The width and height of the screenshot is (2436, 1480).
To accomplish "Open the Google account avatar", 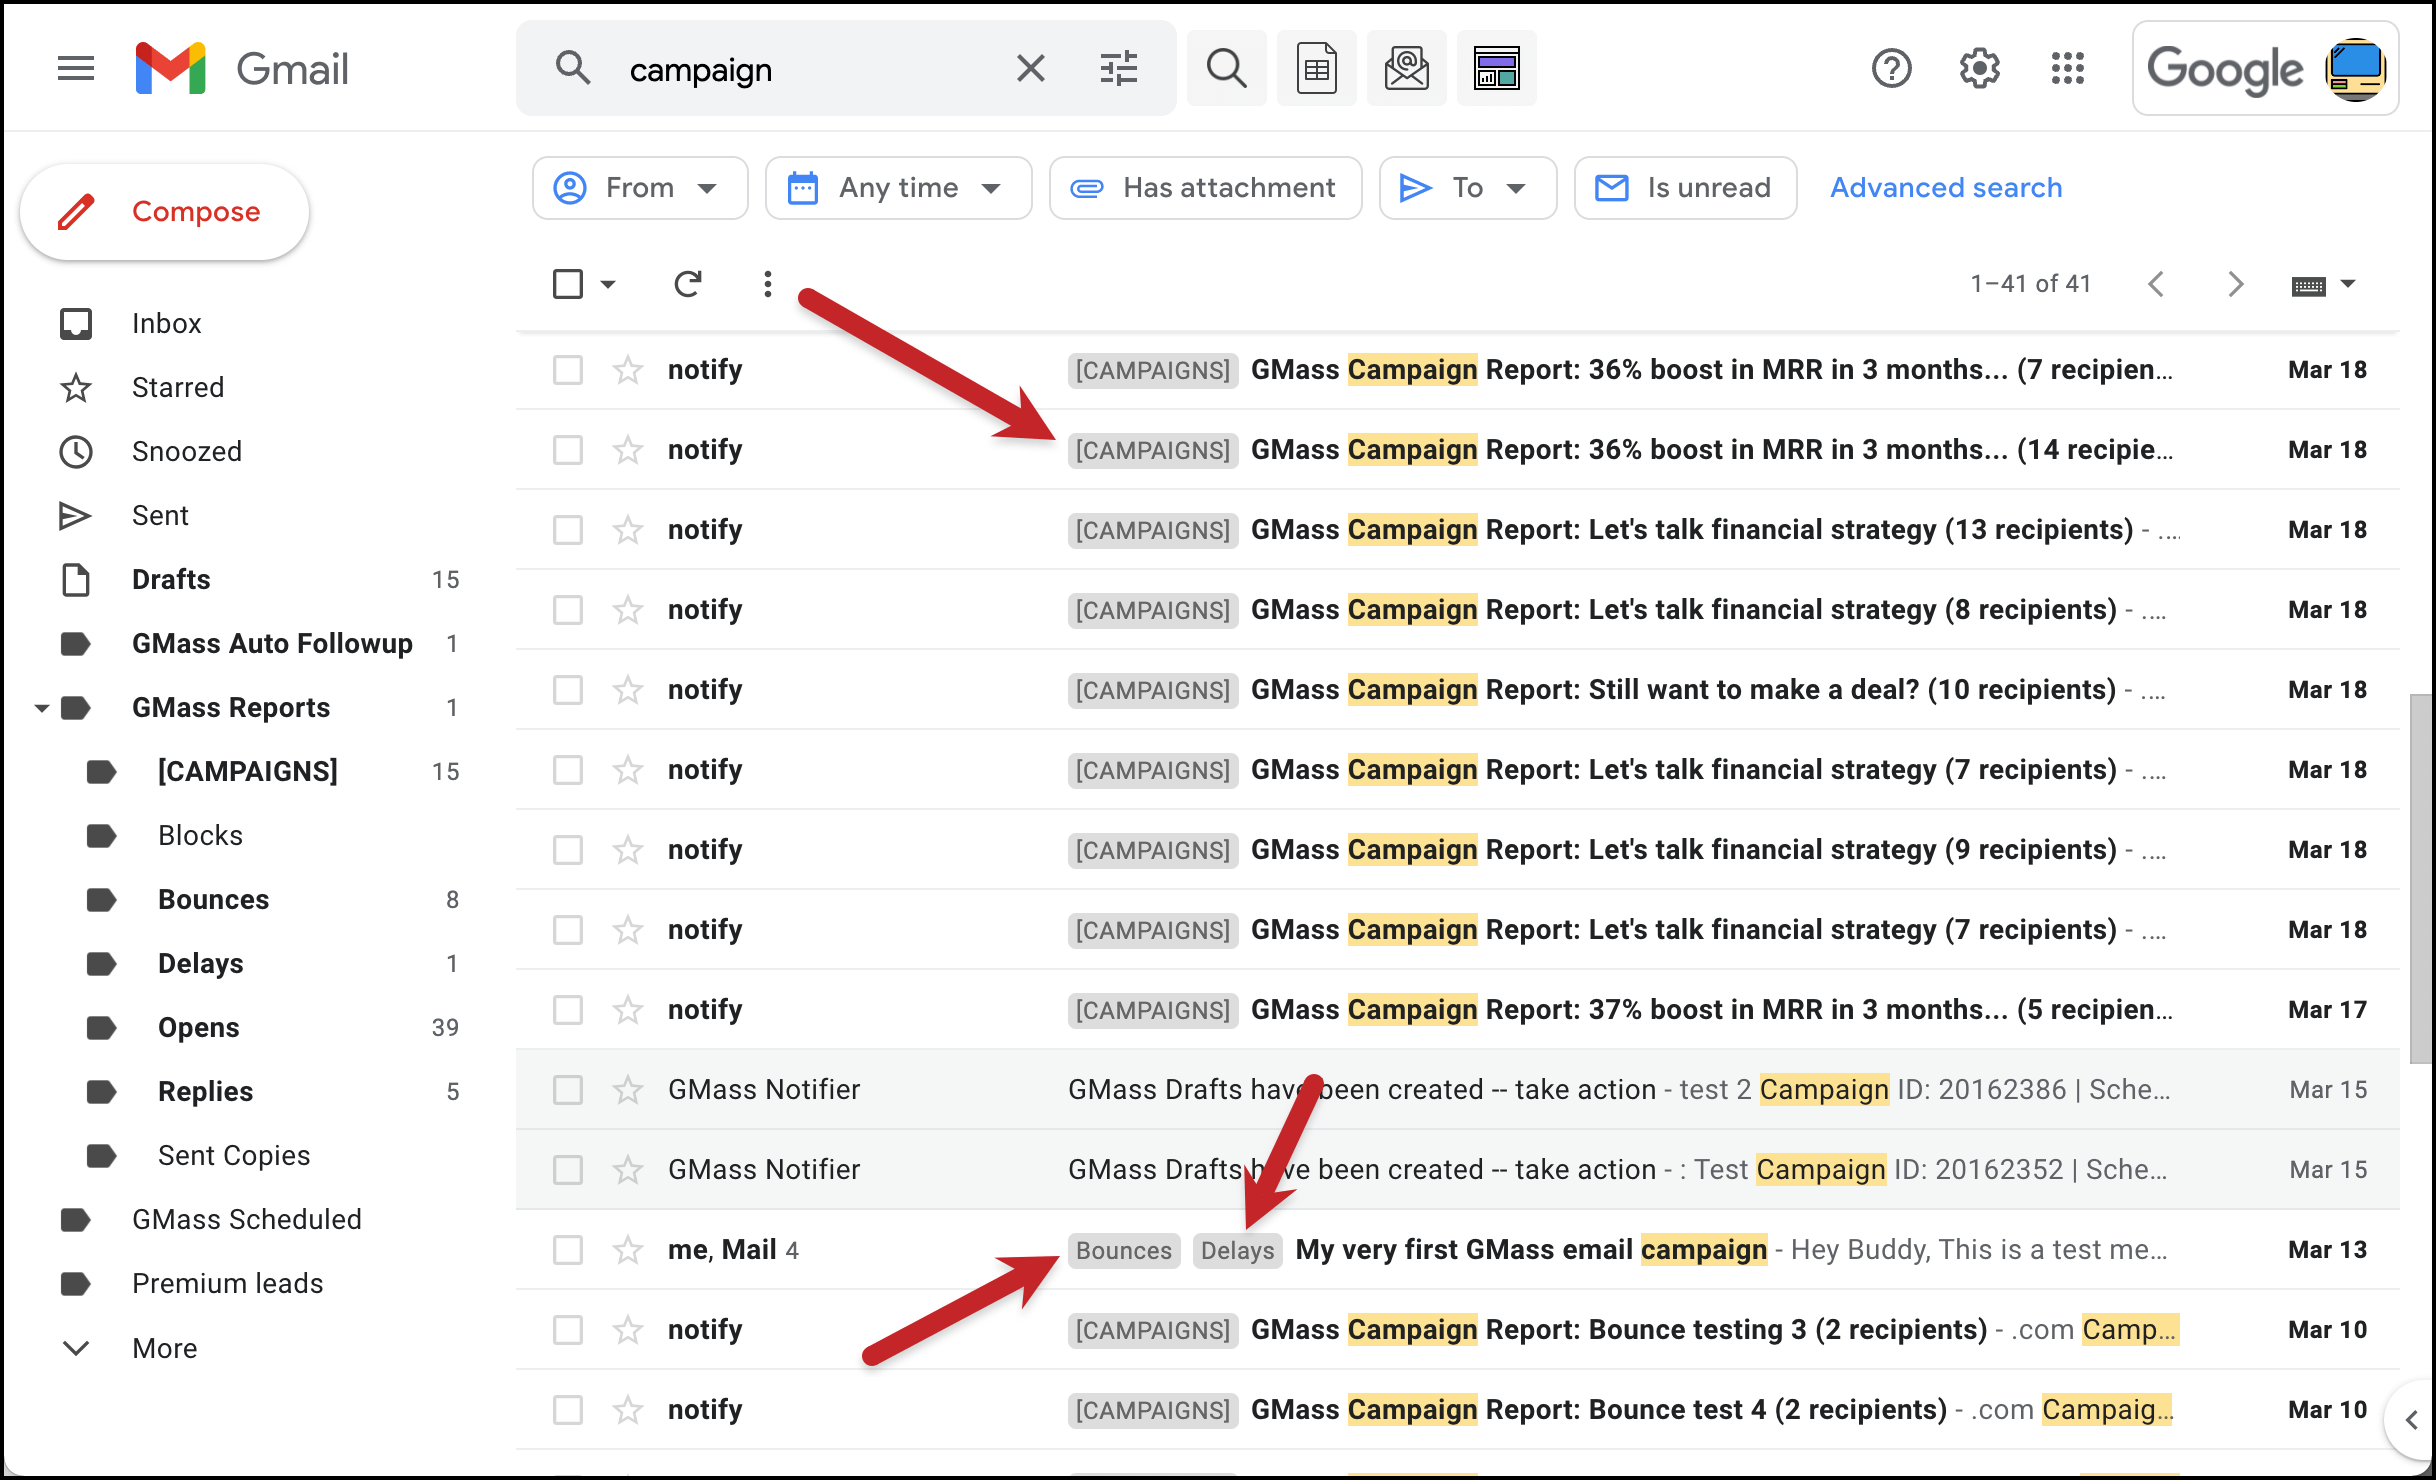I will 2355,69.
